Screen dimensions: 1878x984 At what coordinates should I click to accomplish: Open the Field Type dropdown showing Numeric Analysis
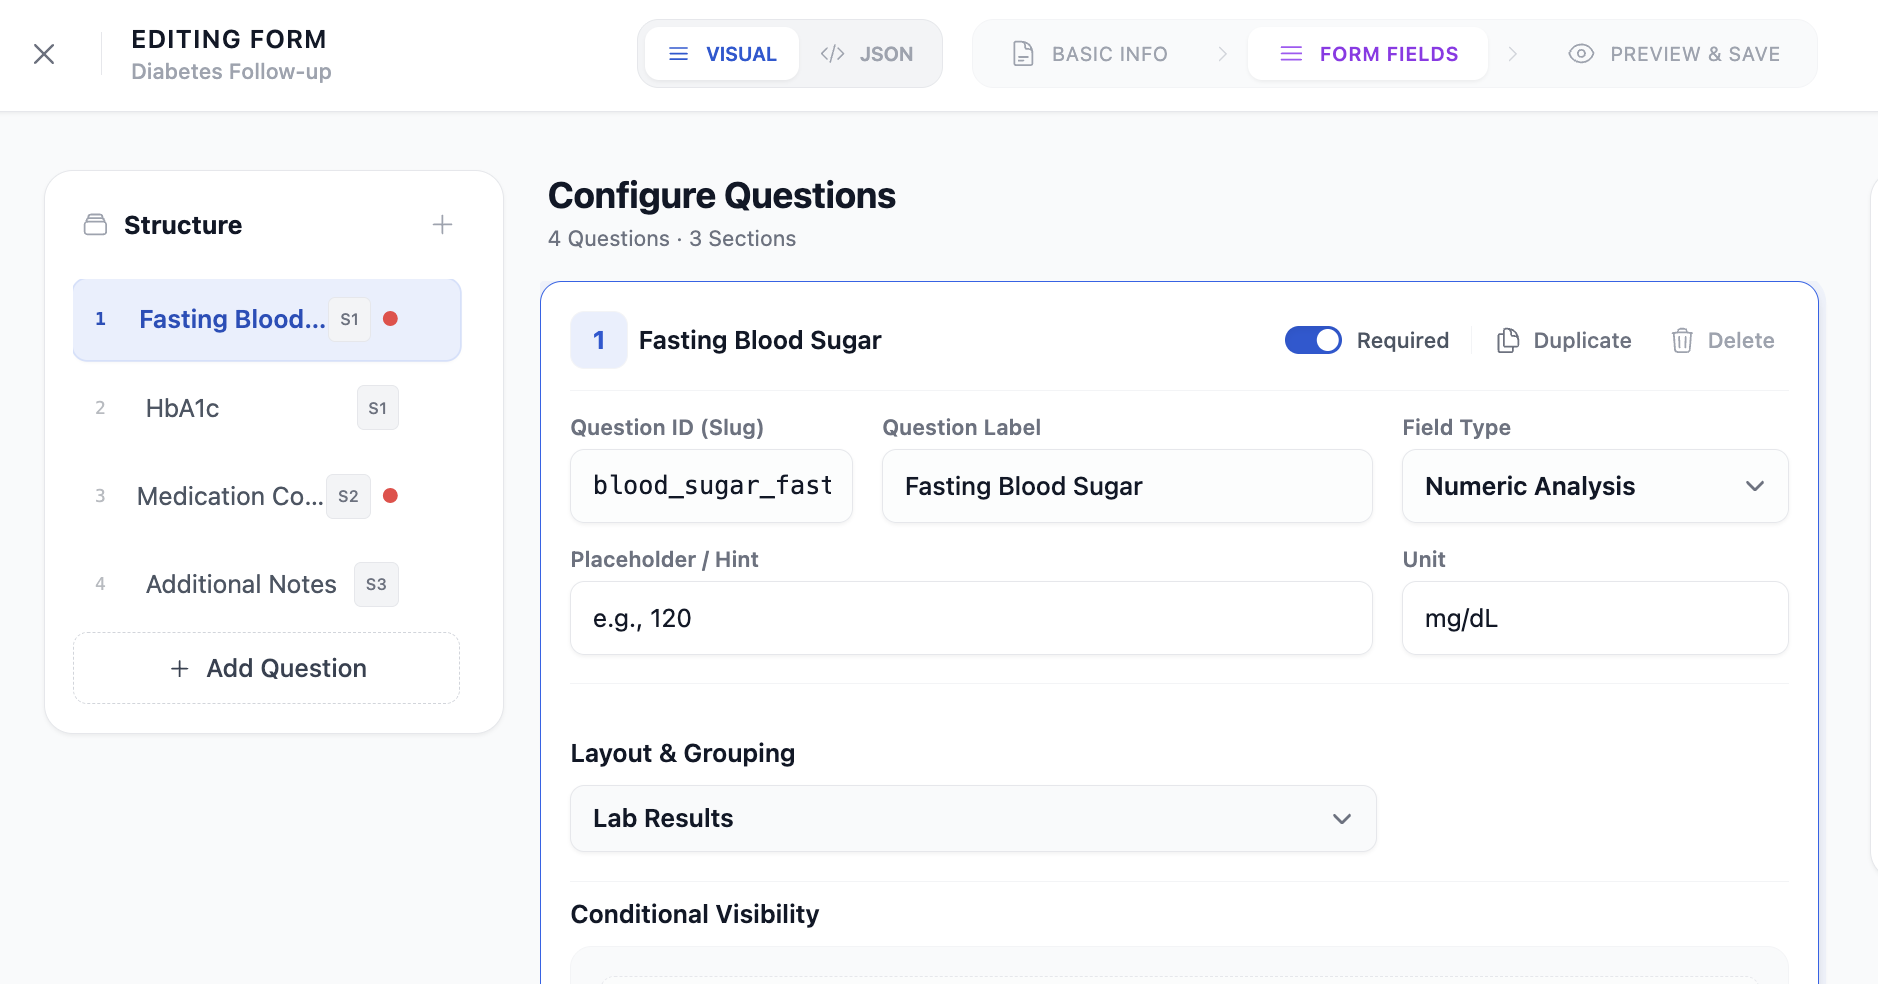pyautogui.click(x=1594, y=486)
